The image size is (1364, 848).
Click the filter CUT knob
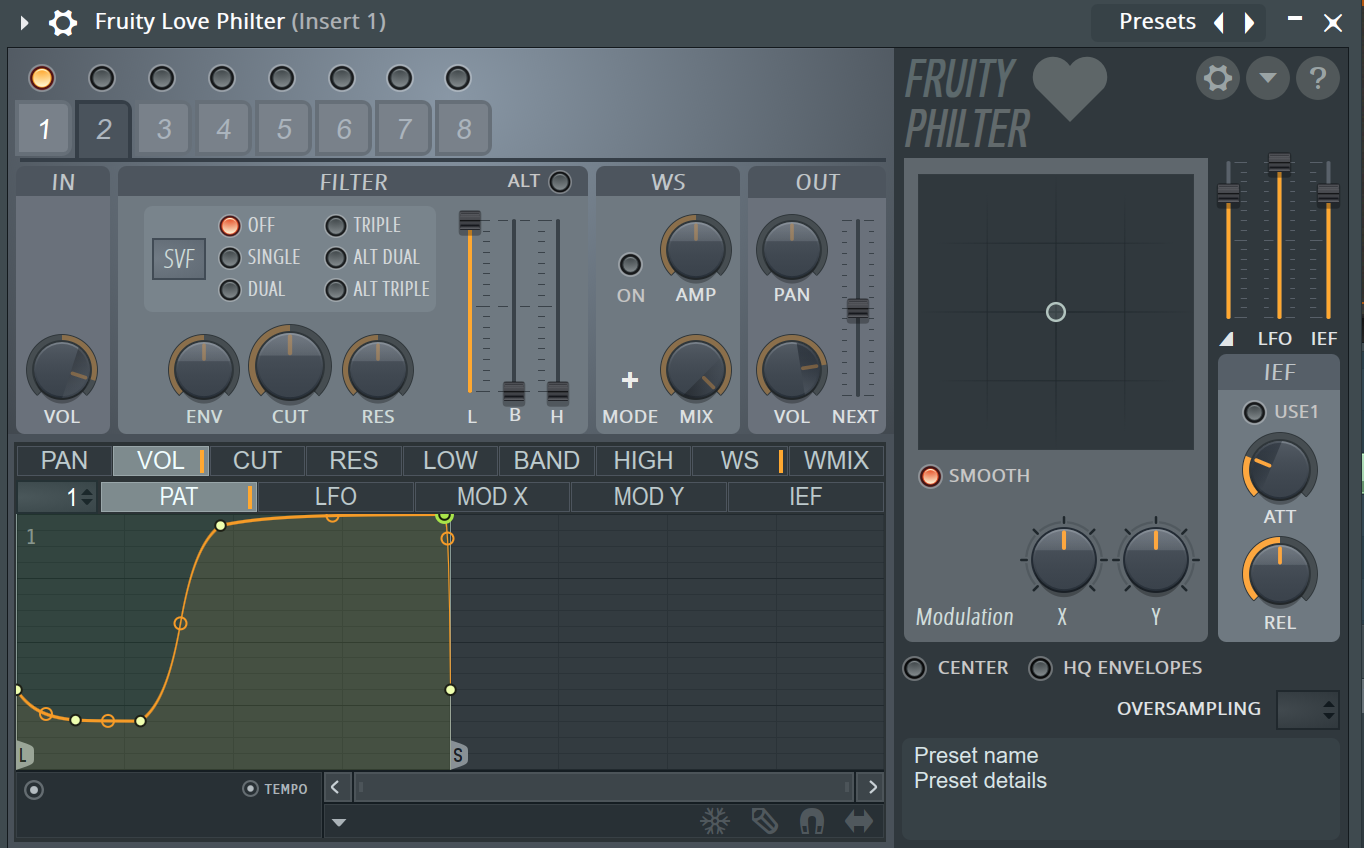coord(290,365)
